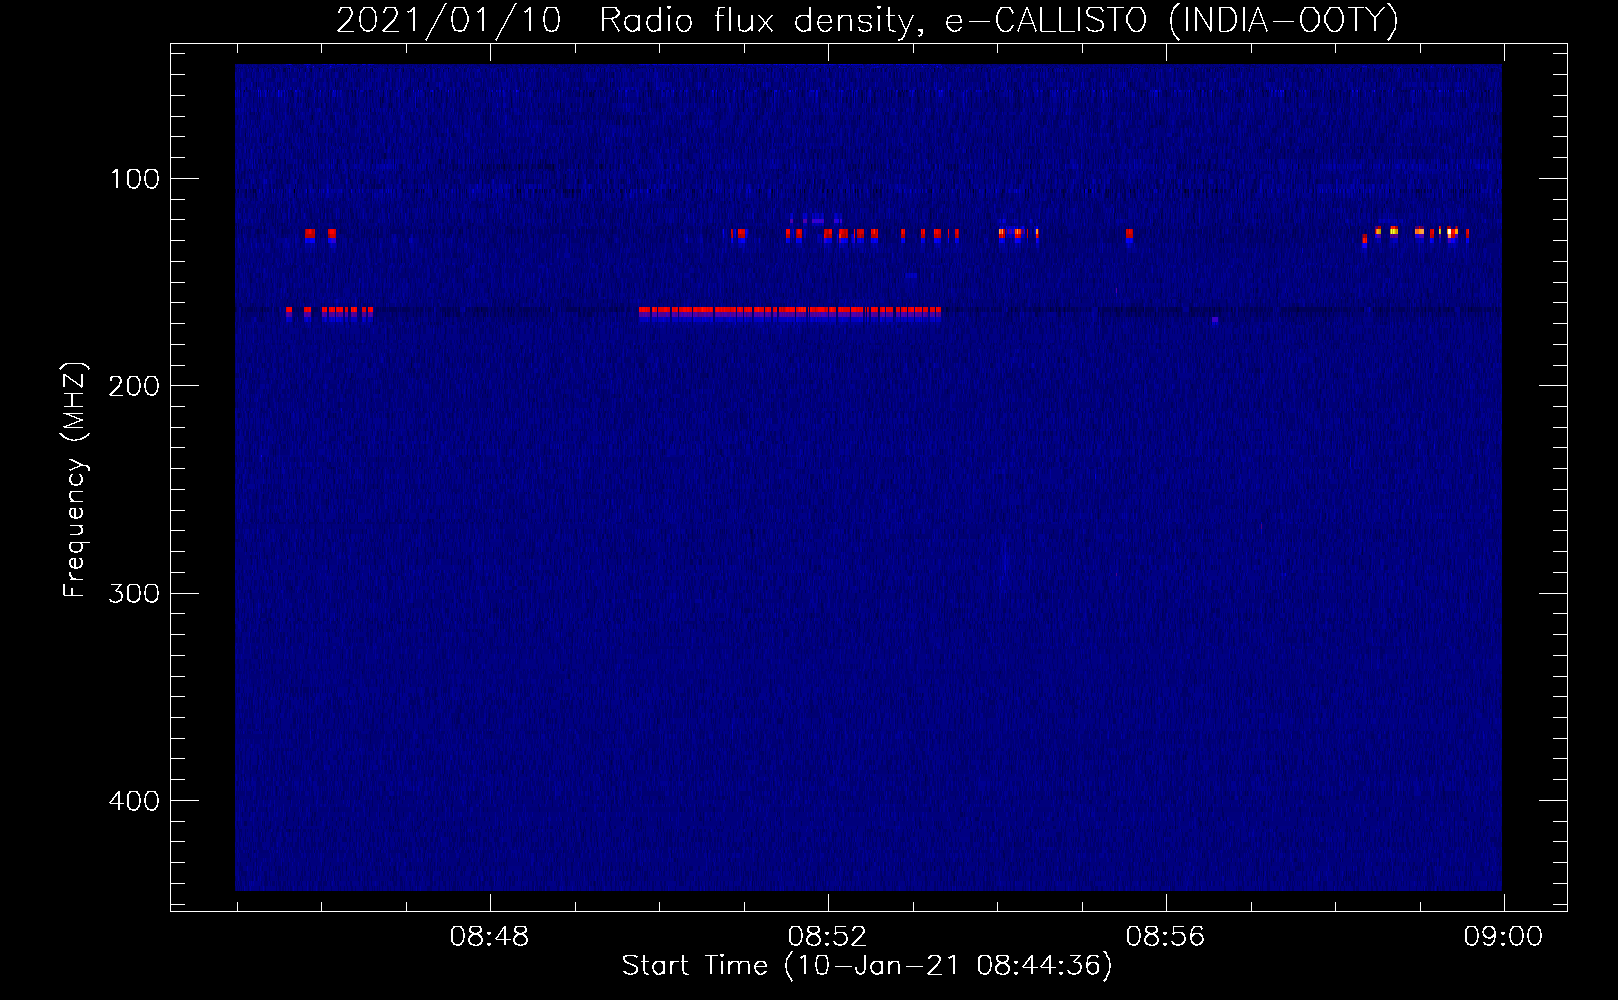The height and width of the screenshot is (1000, 1618).
Task: Click the '400' frequency tick label
Action: point(134,801)
